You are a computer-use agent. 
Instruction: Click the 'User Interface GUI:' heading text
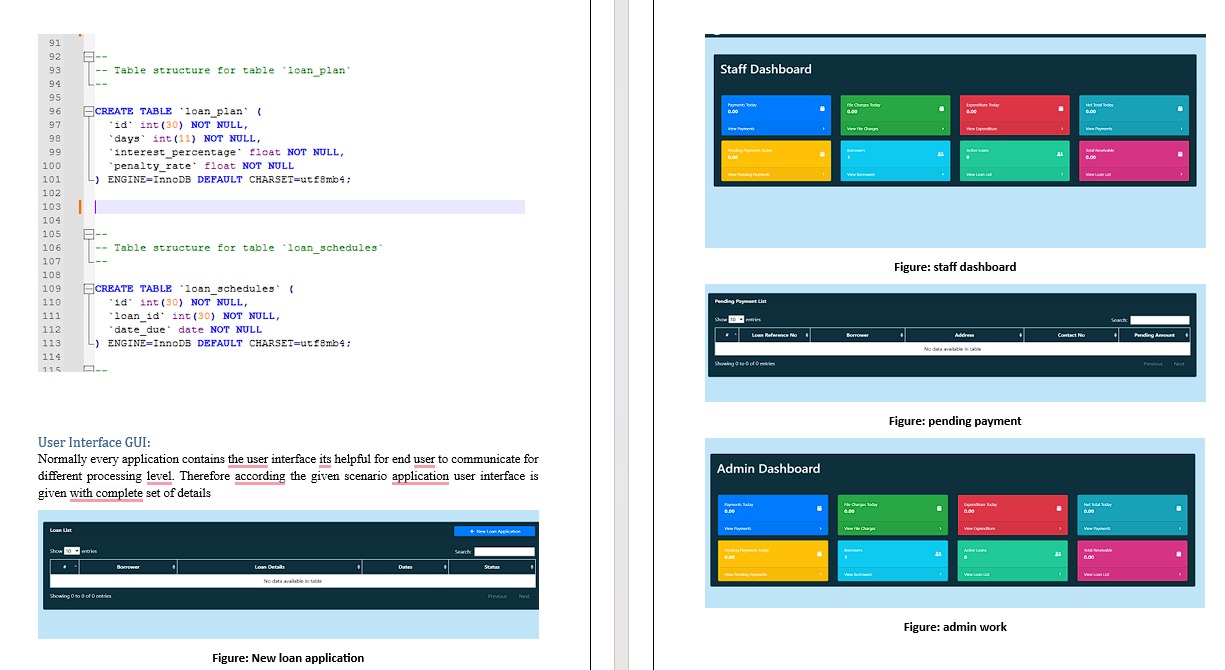[x=94, y=442]
